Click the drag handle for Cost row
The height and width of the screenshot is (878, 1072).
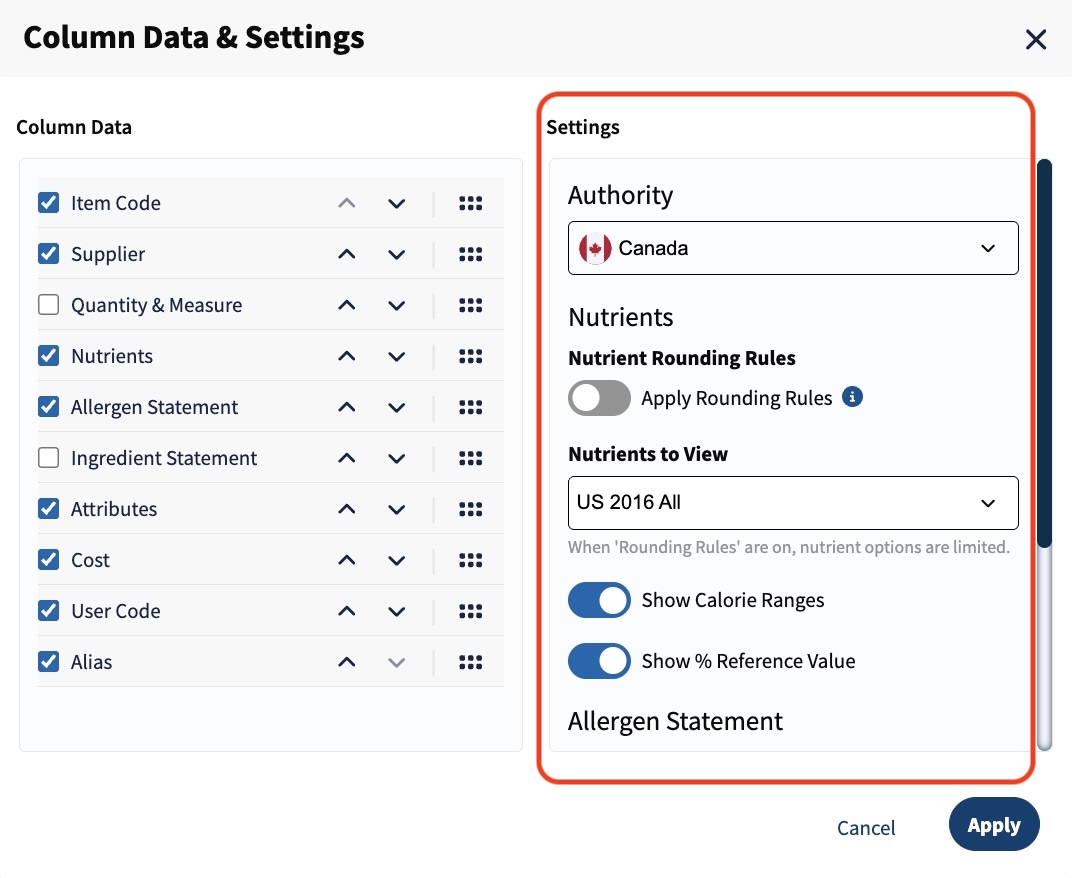(x=470, y=560)
